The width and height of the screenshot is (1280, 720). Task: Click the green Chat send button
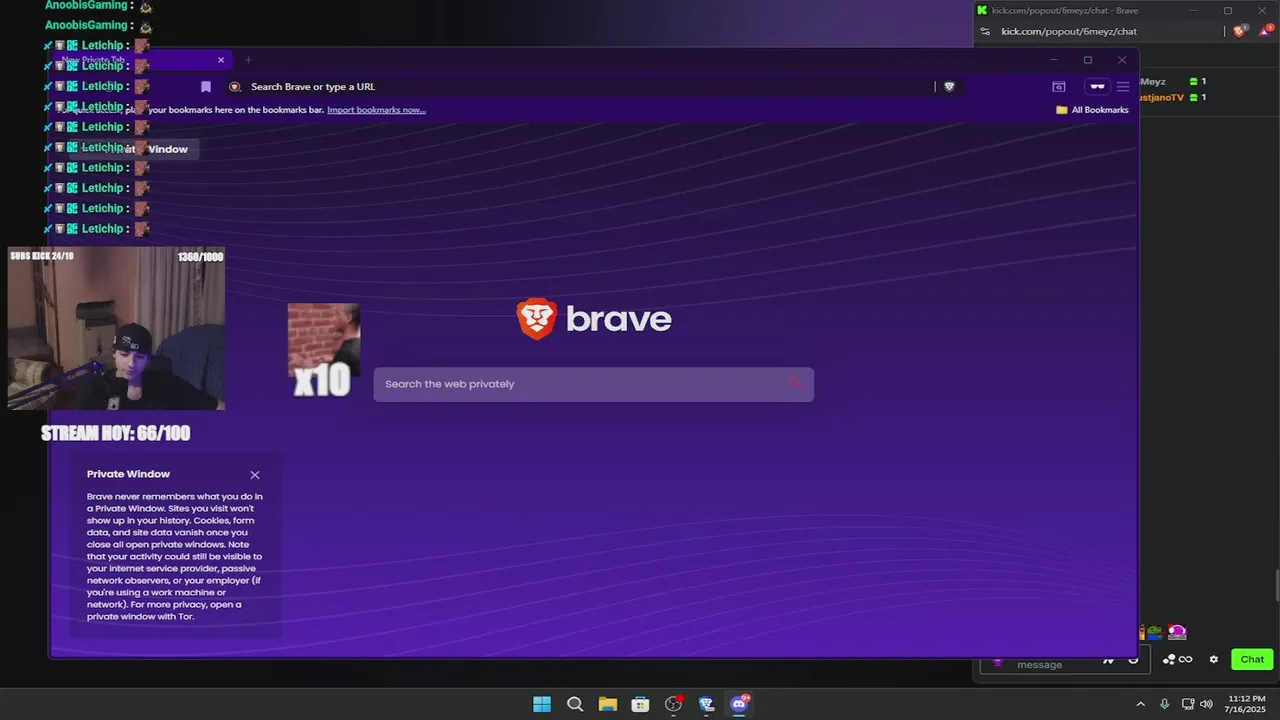pos(1252,659)
